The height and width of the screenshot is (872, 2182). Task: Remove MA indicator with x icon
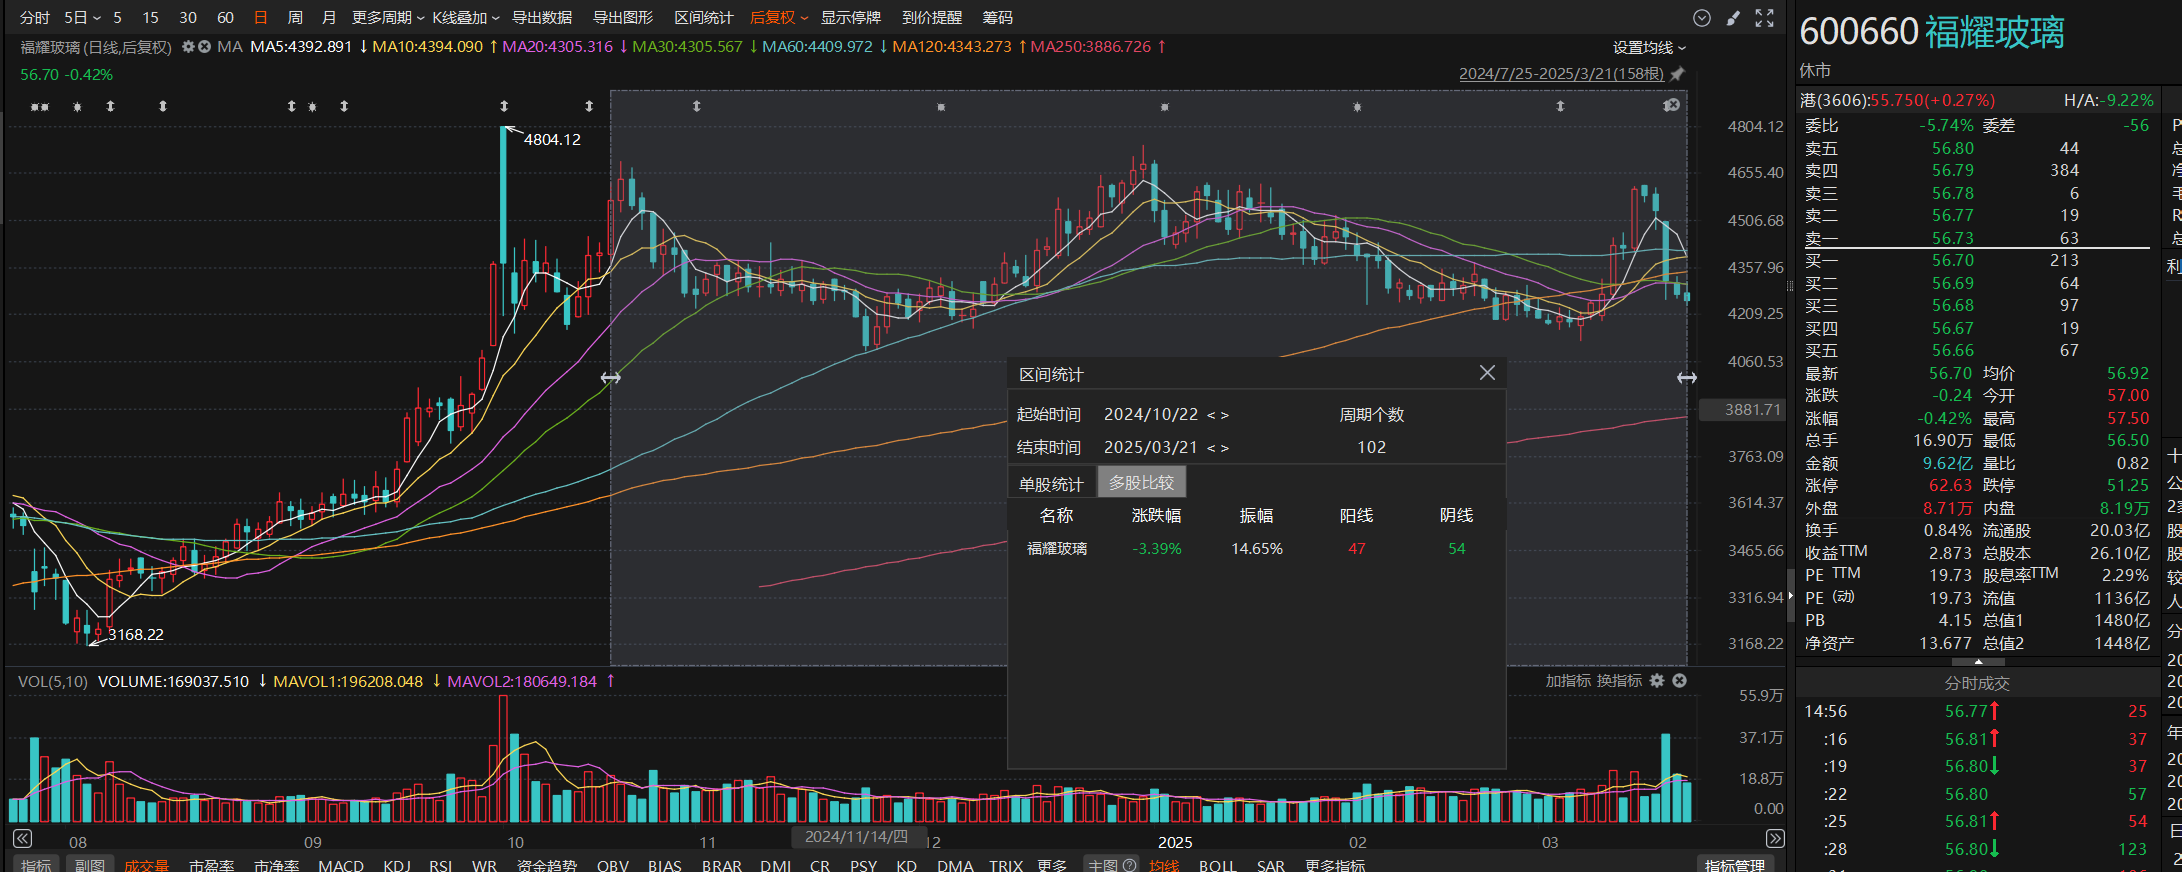(x=204, y=47)
